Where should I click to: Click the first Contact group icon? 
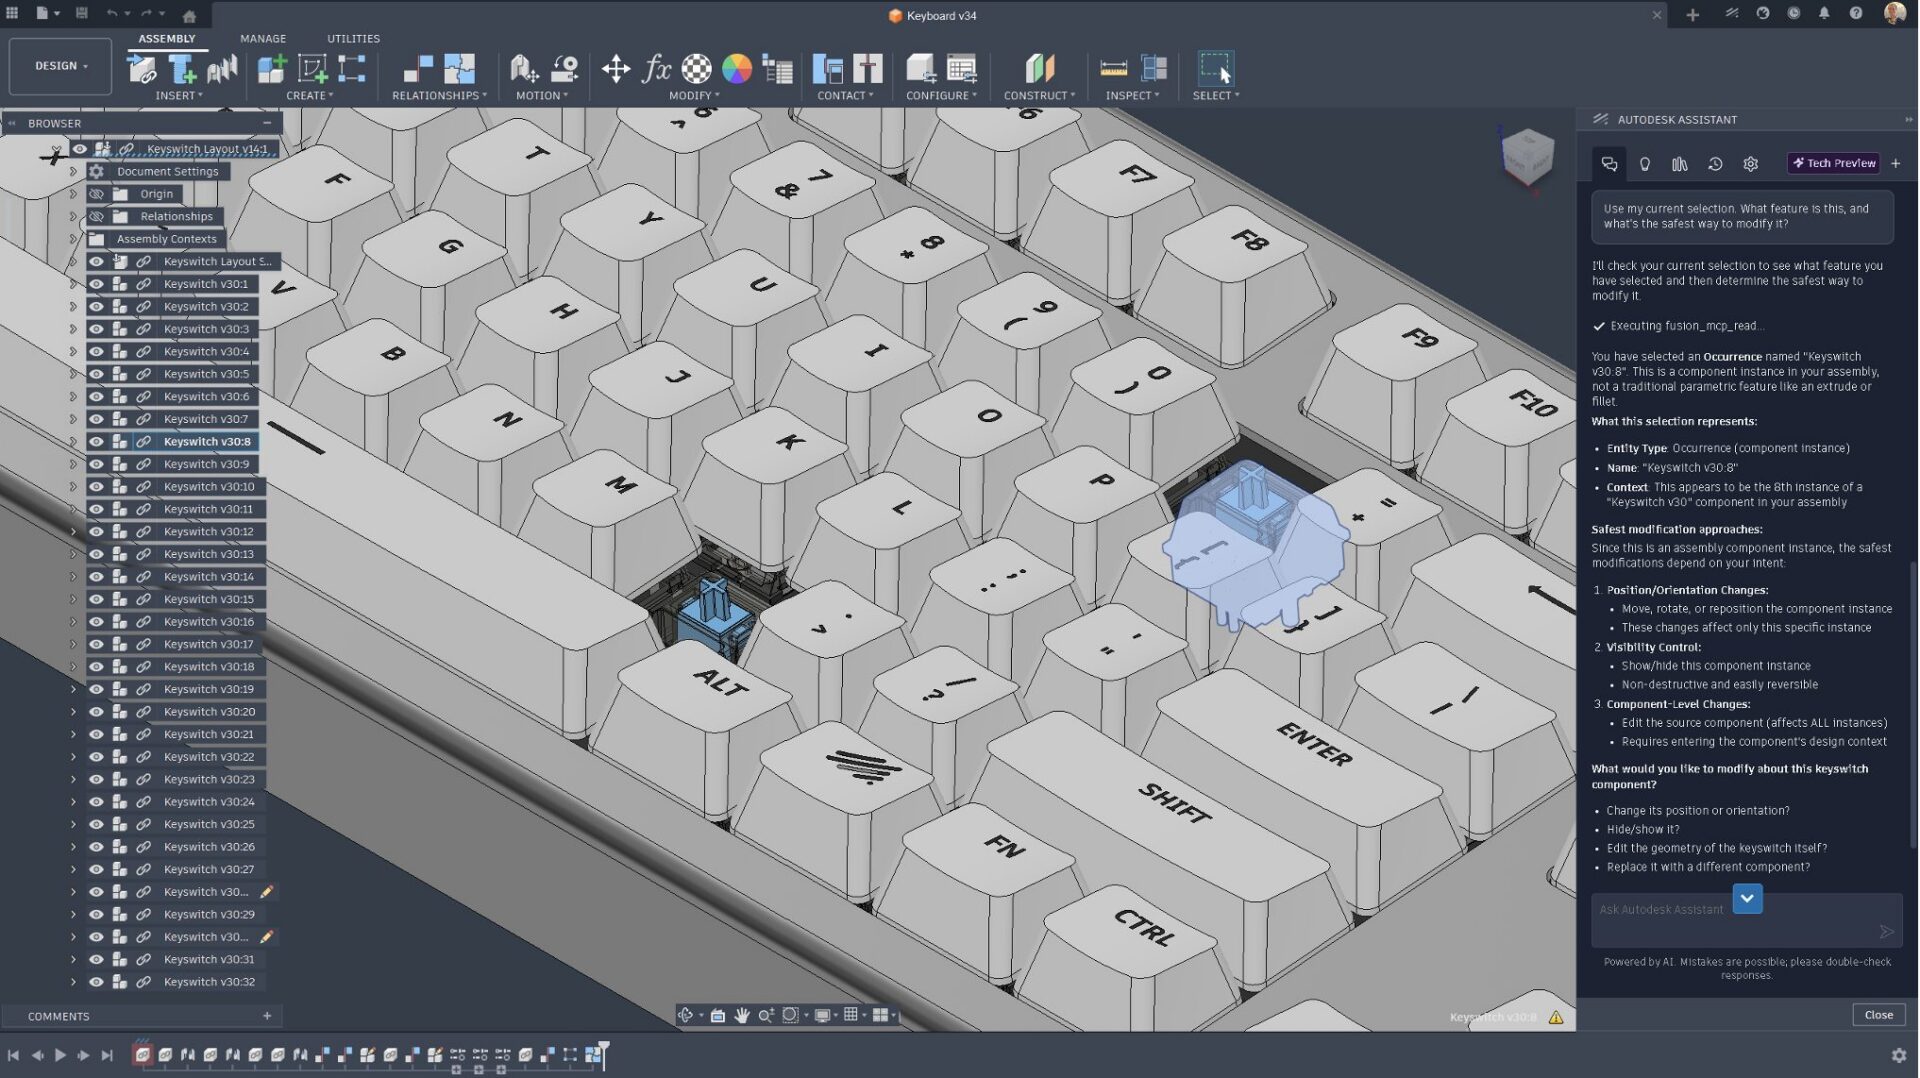(827, 68)
